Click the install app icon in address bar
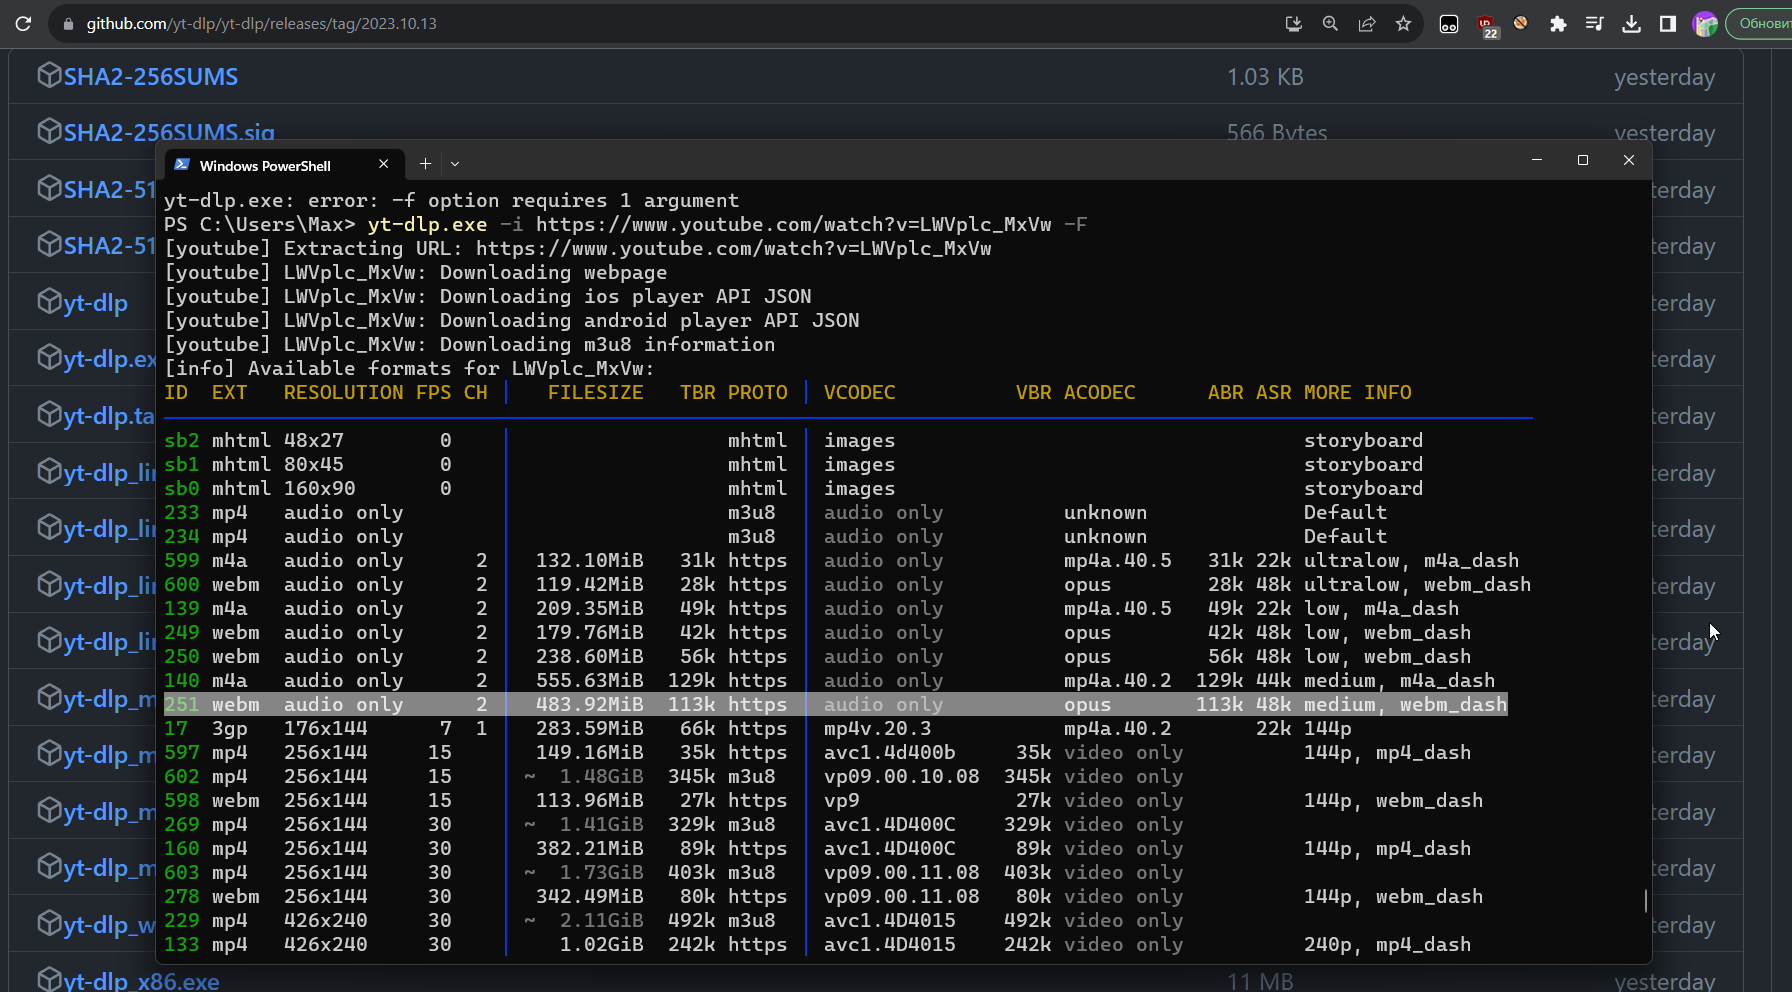1792x992 pixels. pos(1293,24)
